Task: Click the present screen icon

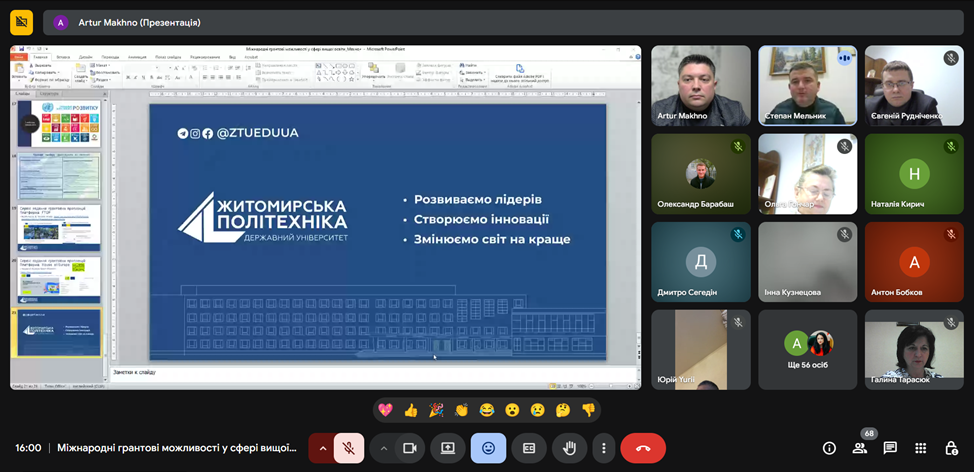Action: [x=448, y=448]
